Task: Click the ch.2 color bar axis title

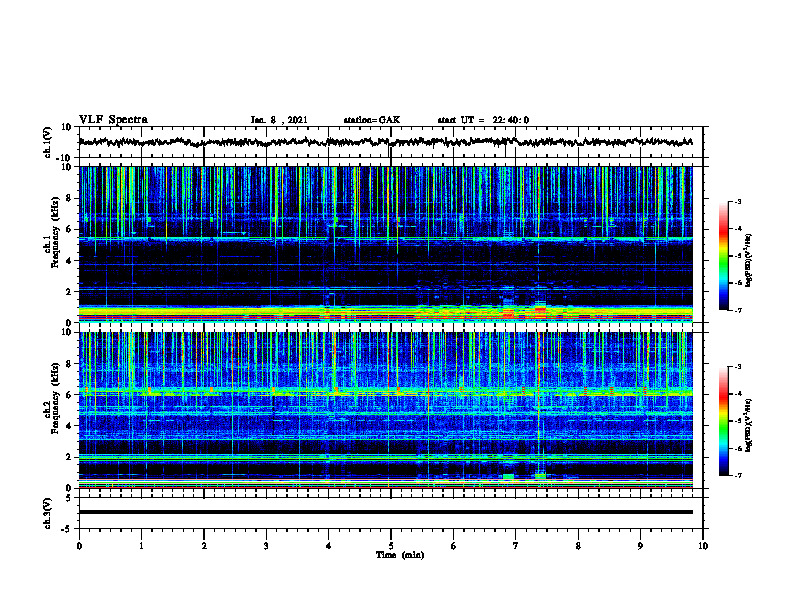Action: [x=749, y=425]
